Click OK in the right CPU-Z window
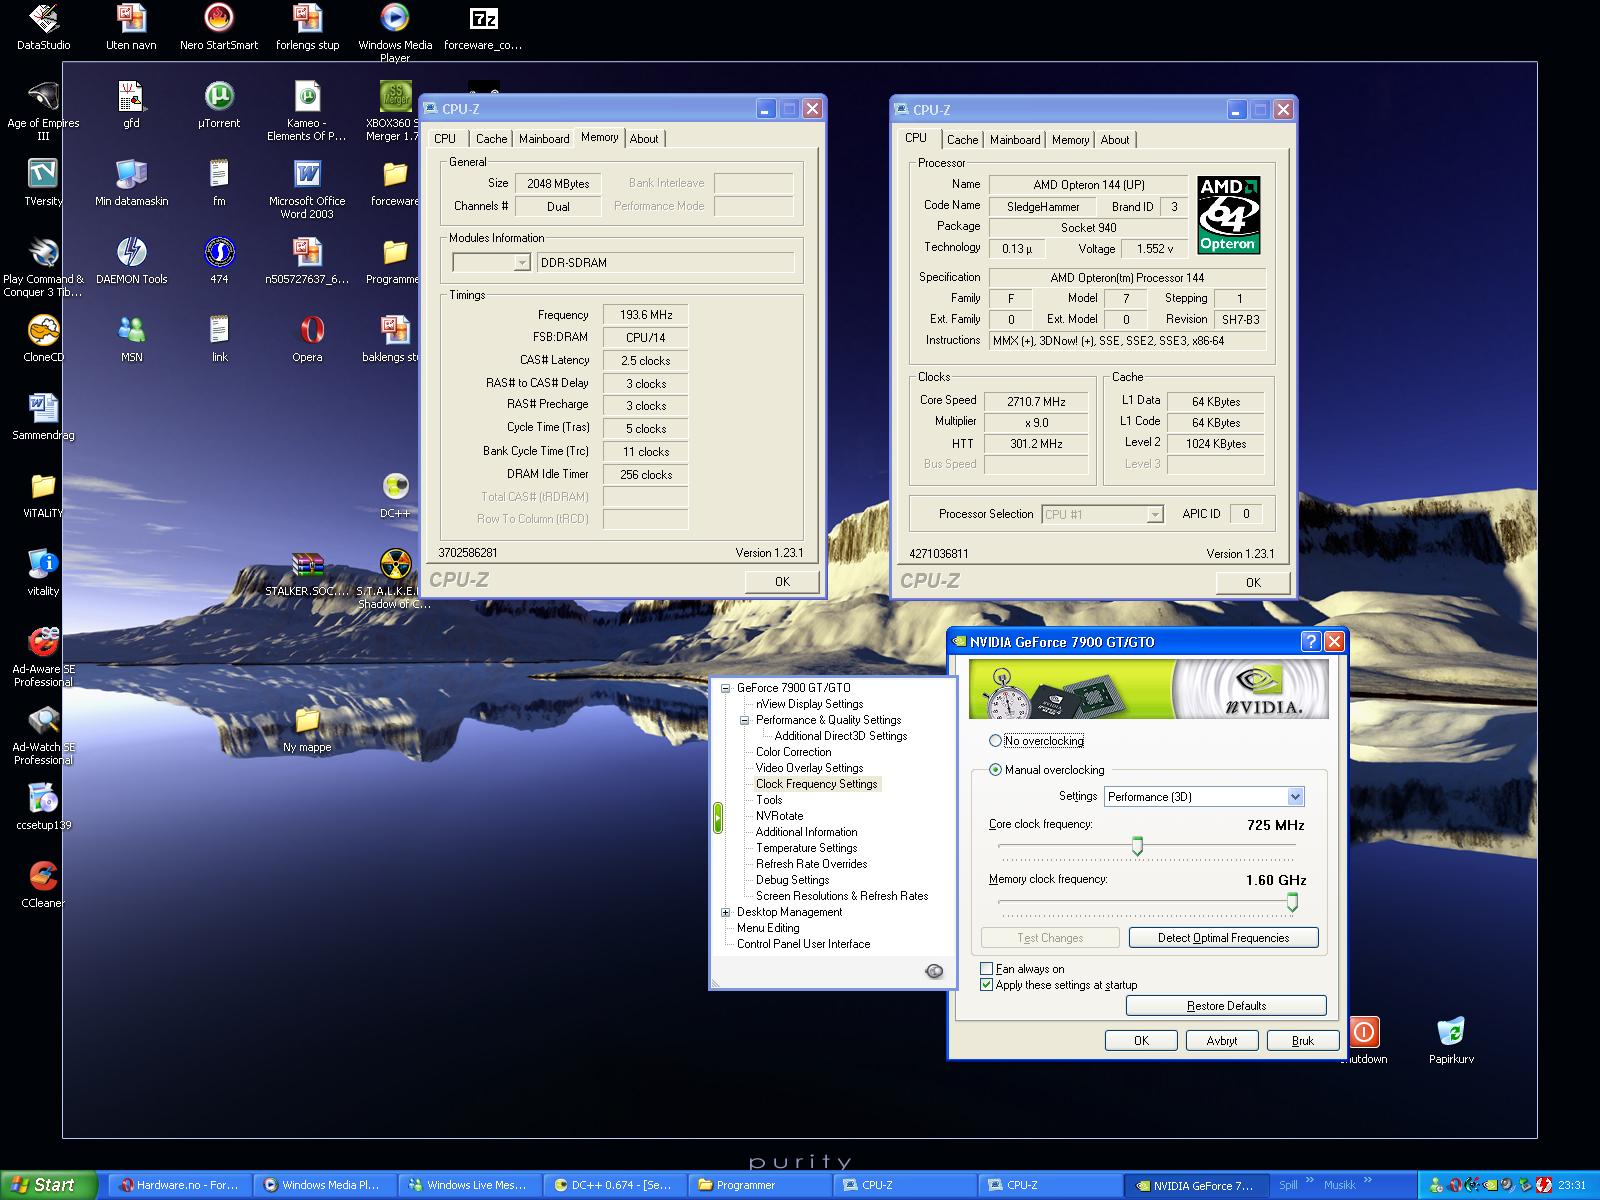The image size is (1600, 1200). click(x=1253, y=583)
